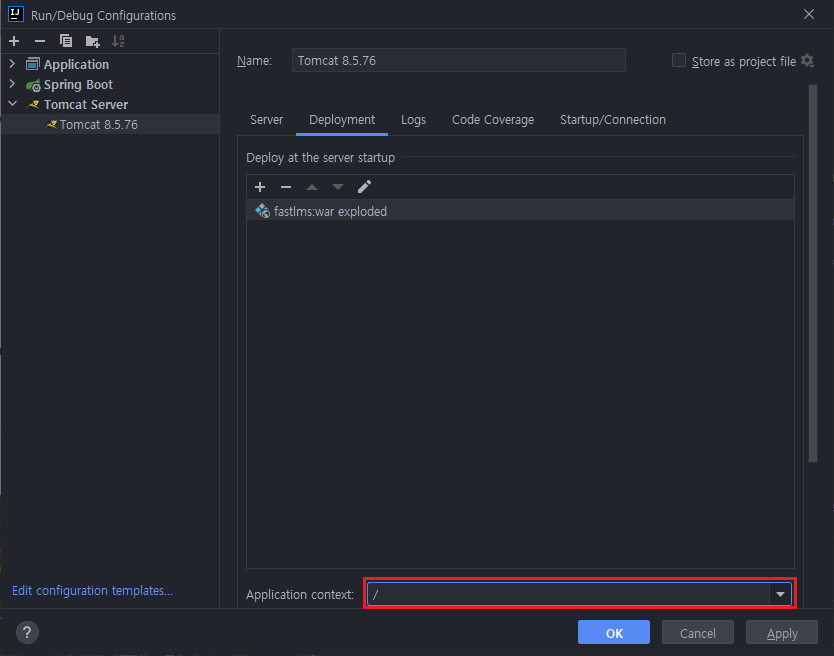Click the IntelliJ IDEA logo icon
Image resolution: width=834 pixels, height=656 pixels.
click(x=16, y=14)
